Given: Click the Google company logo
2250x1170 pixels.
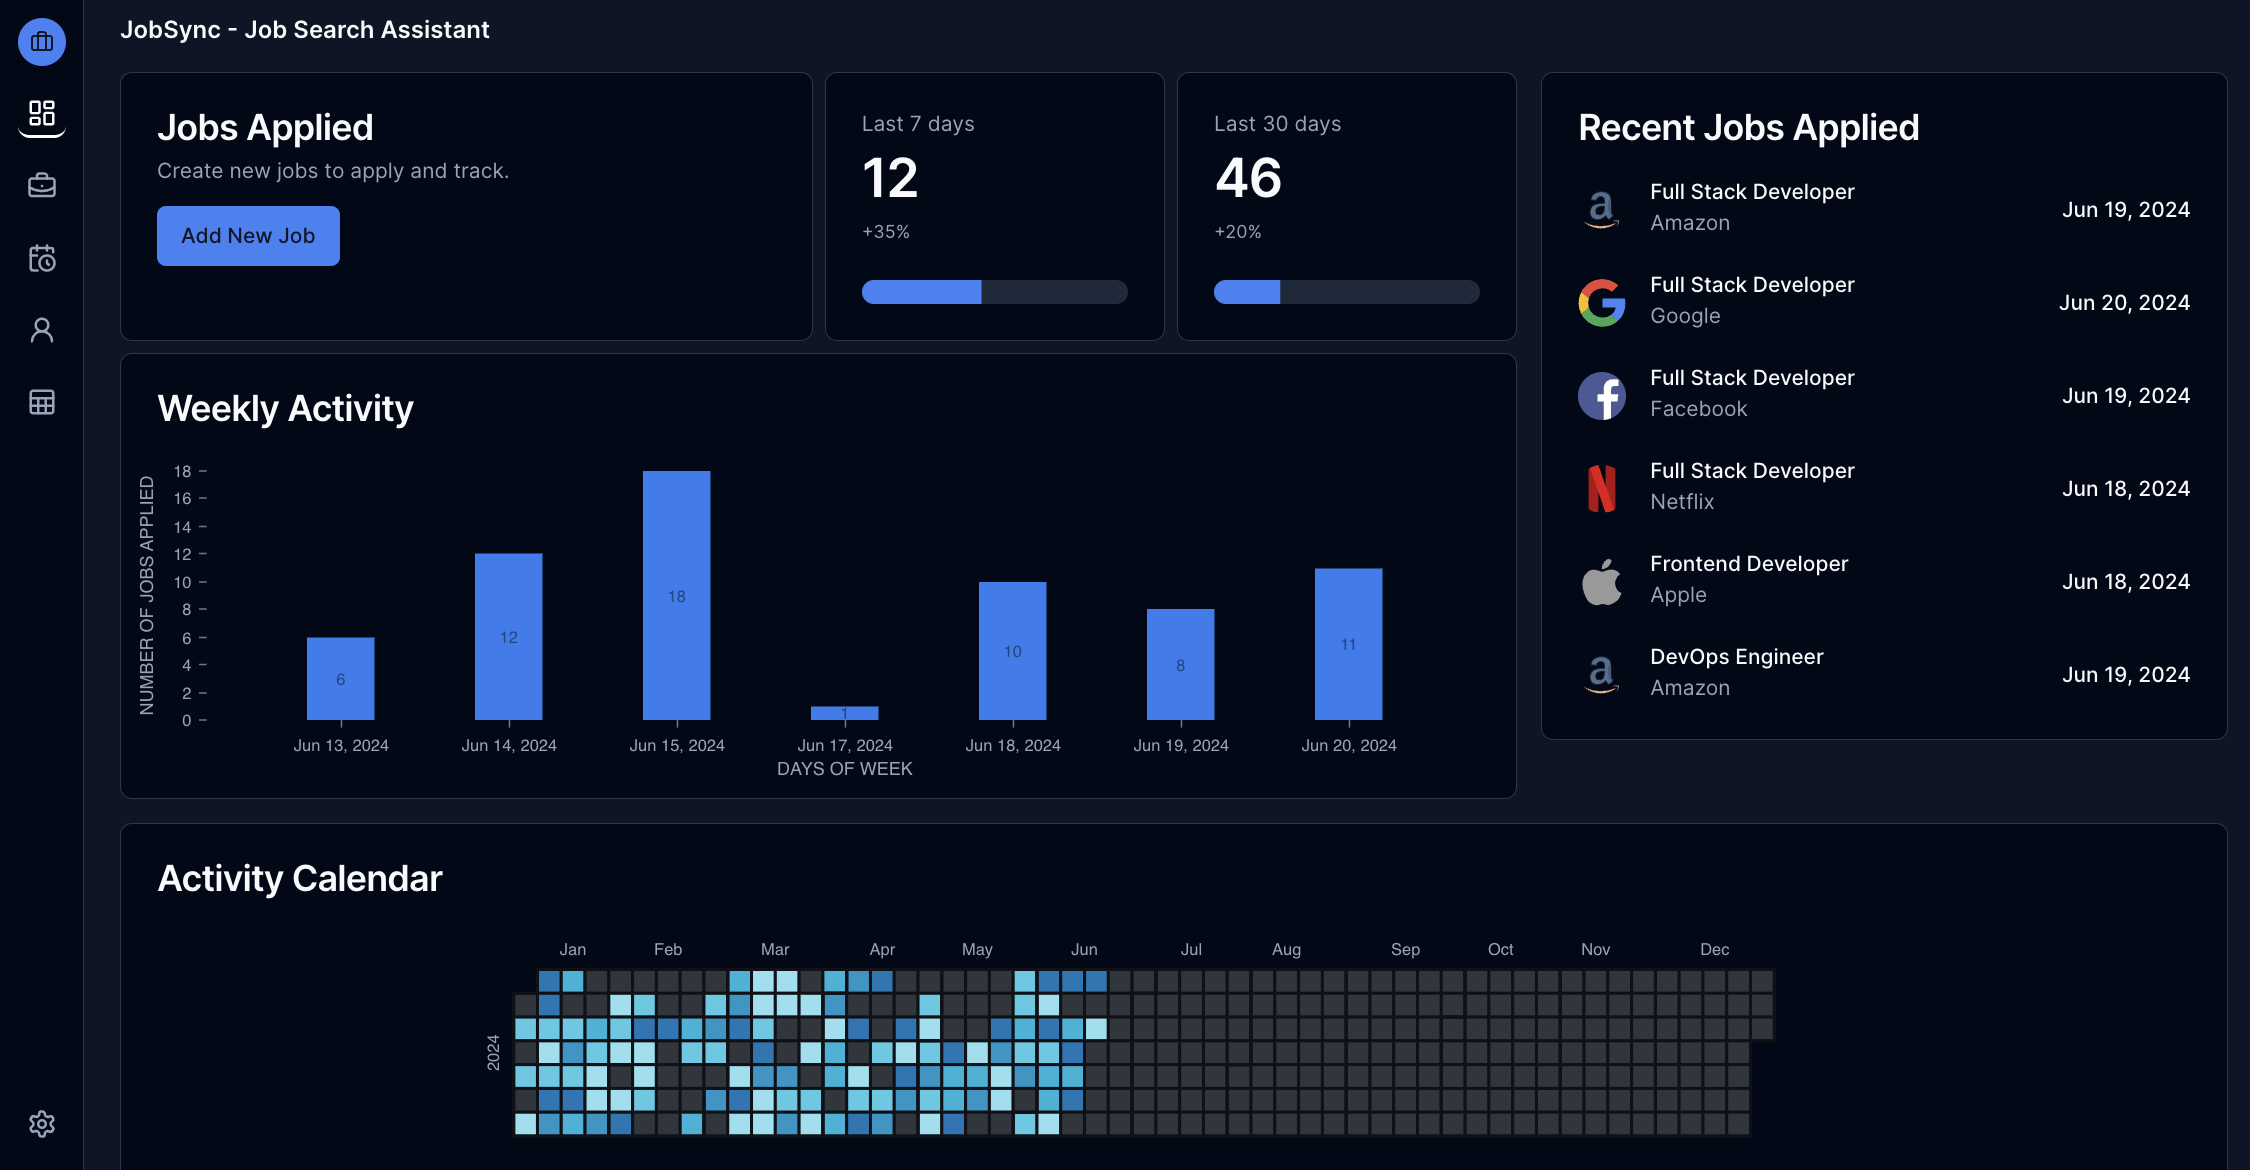Looking at the screenshot, I should [x=1602, y=302].
